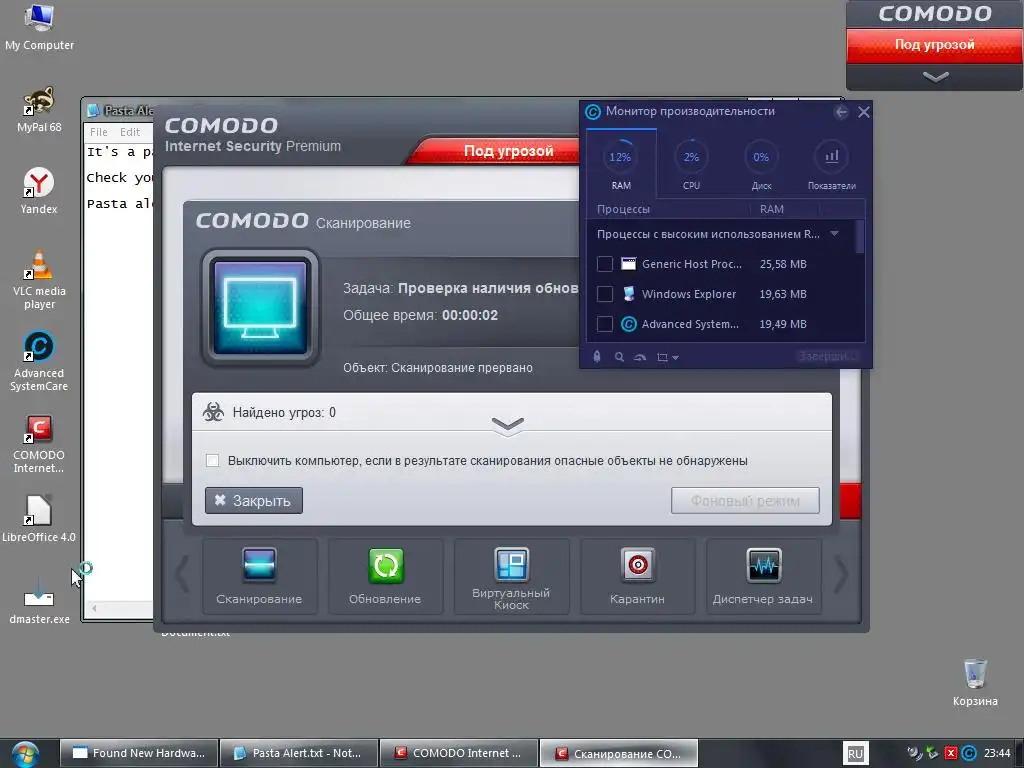Click the taskbar clock 23:44

coord(997,754)
